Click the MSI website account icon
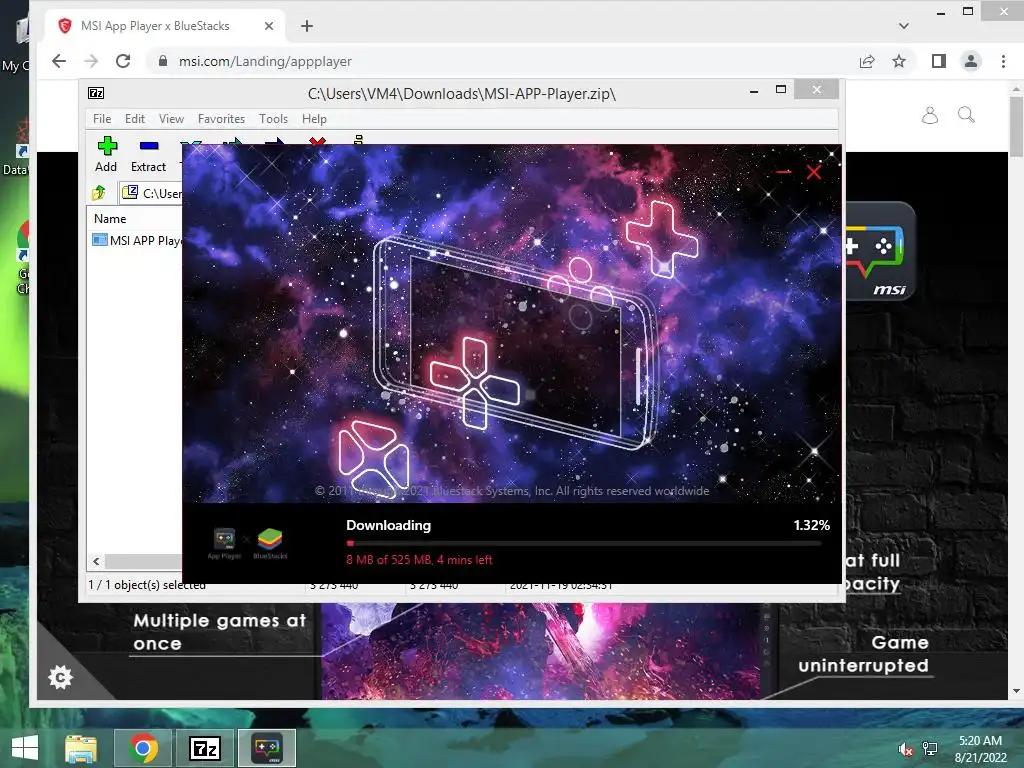The height and width of the screenshot is (768, 1024). [x=929, y=116]
